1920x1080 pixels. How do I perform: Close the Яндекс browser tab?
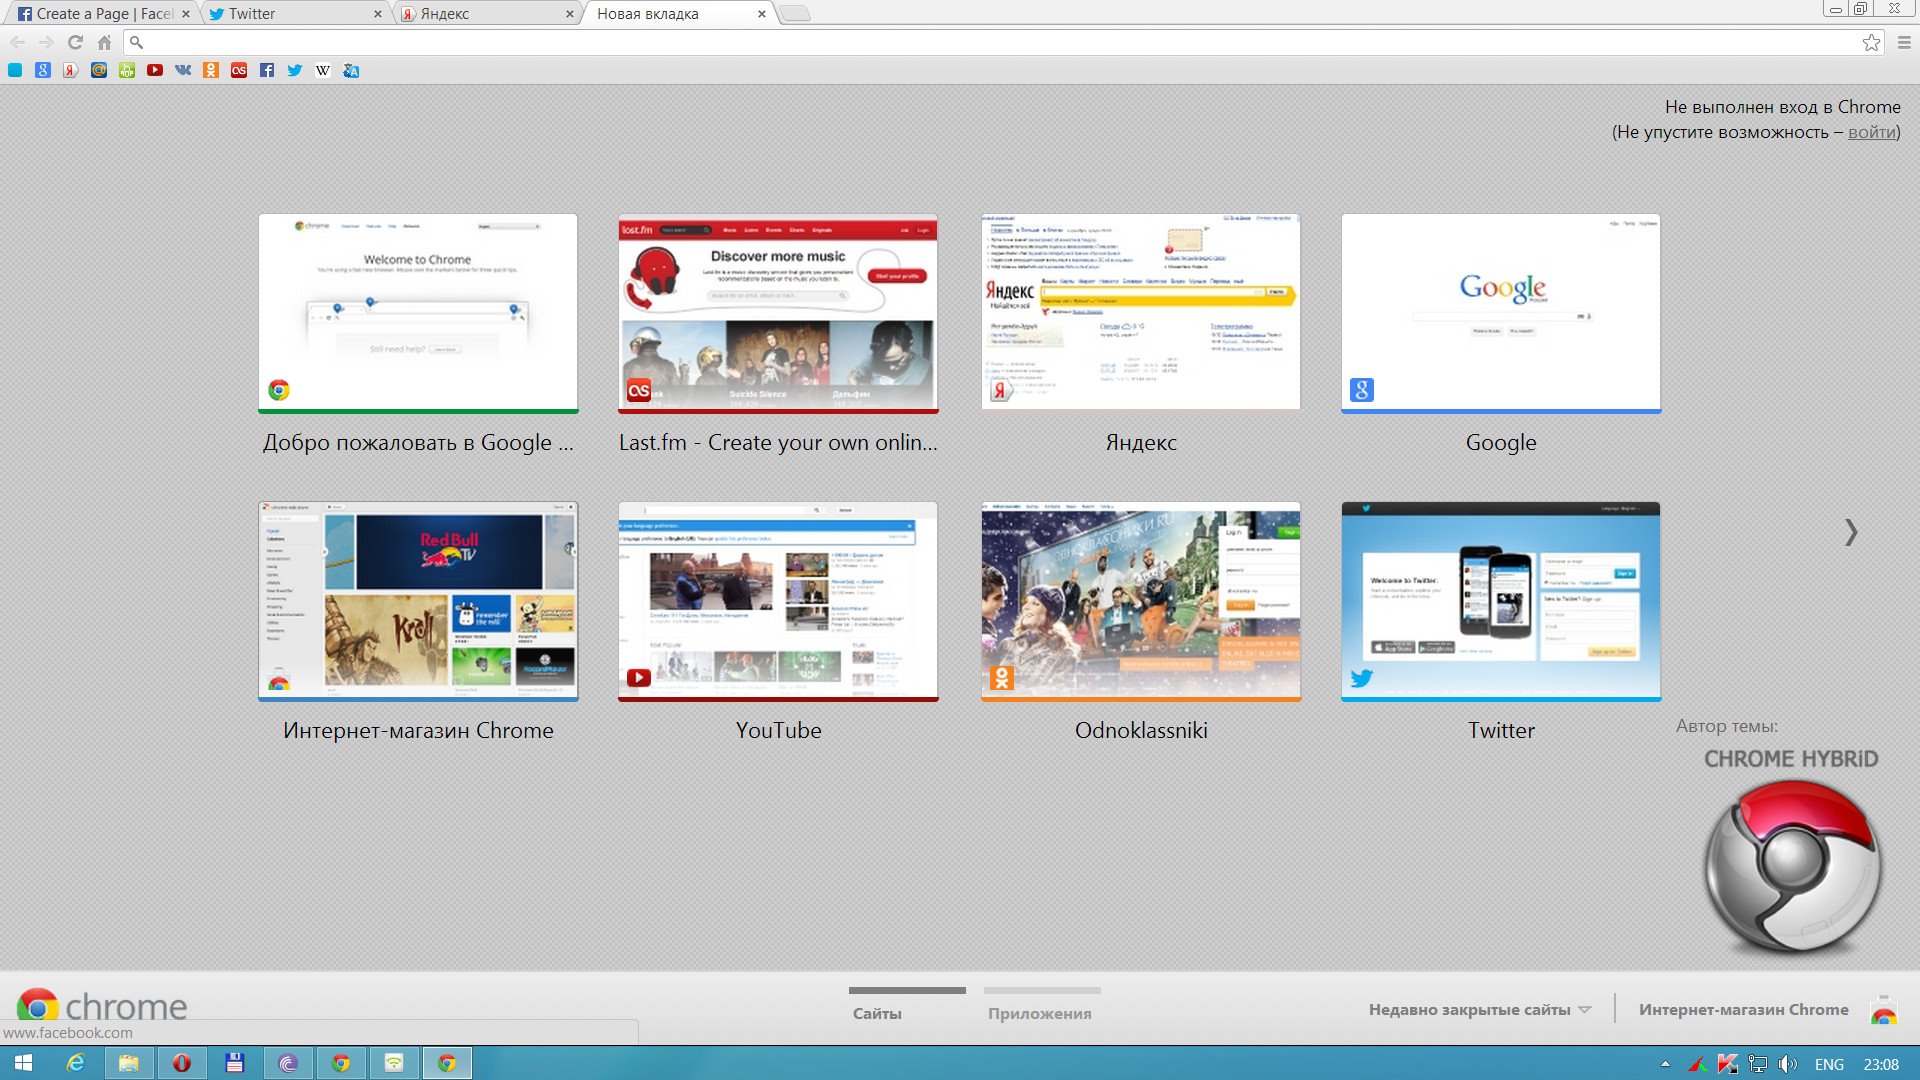(x=569, y=14)
